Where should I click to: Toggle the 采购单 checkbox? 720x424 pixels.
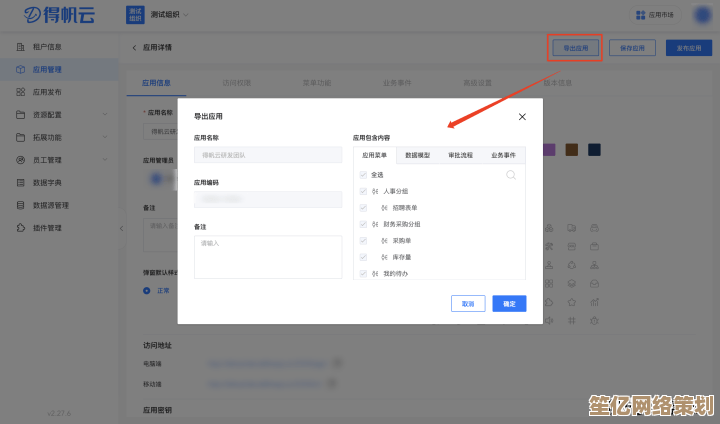(x=363, y=241)
